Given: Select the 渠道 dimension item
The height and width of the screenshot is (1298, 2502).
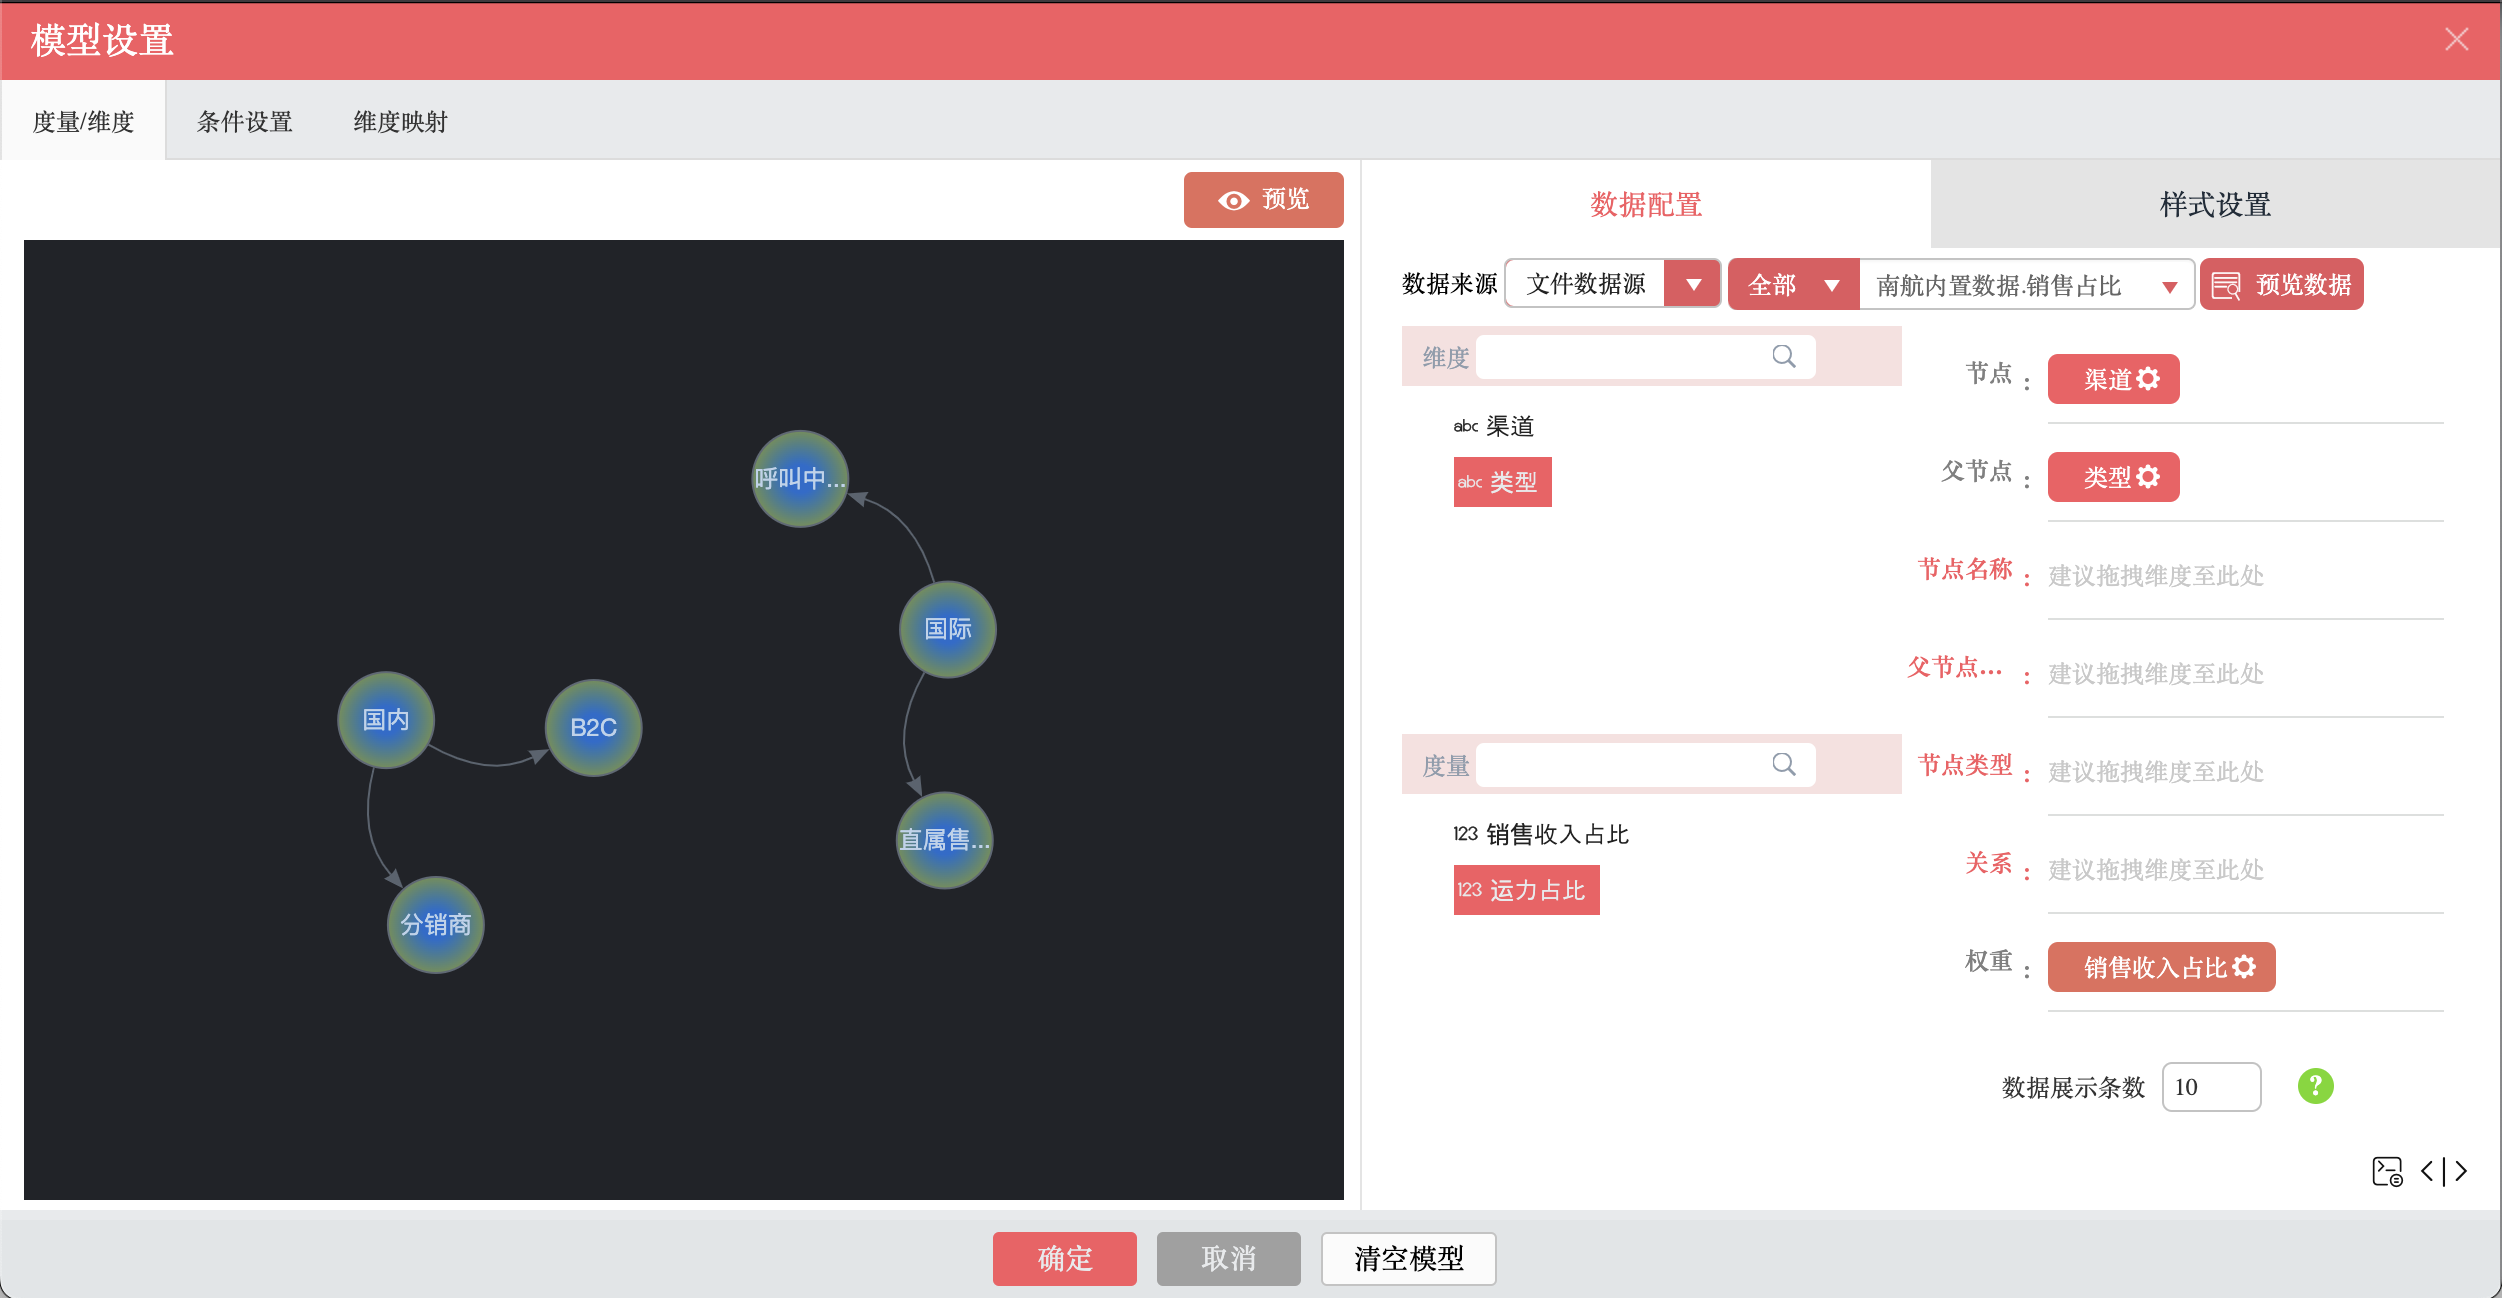Looking at the screenshot, I should coord(1494,426).
